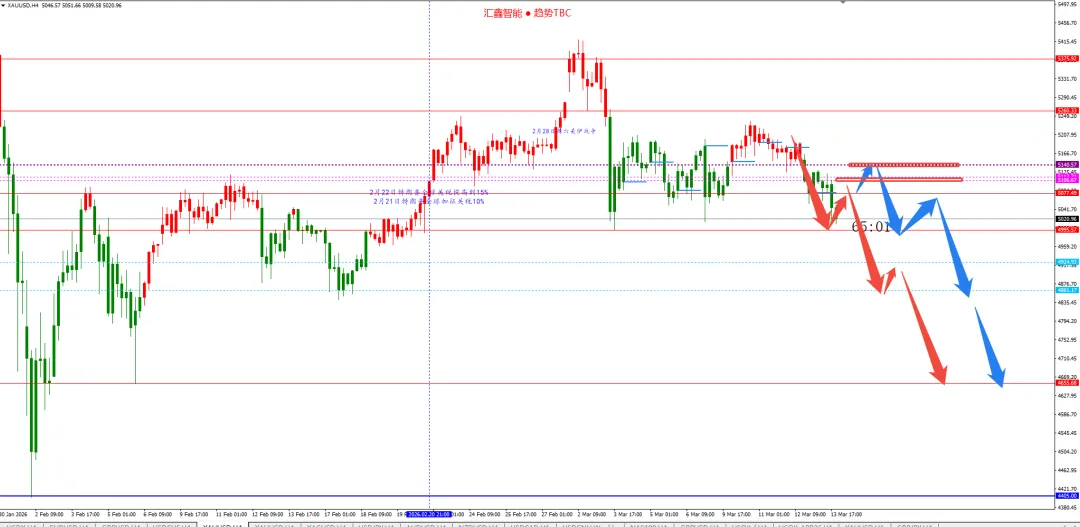Click the 5497.95 price scale value

(1068, 4)
